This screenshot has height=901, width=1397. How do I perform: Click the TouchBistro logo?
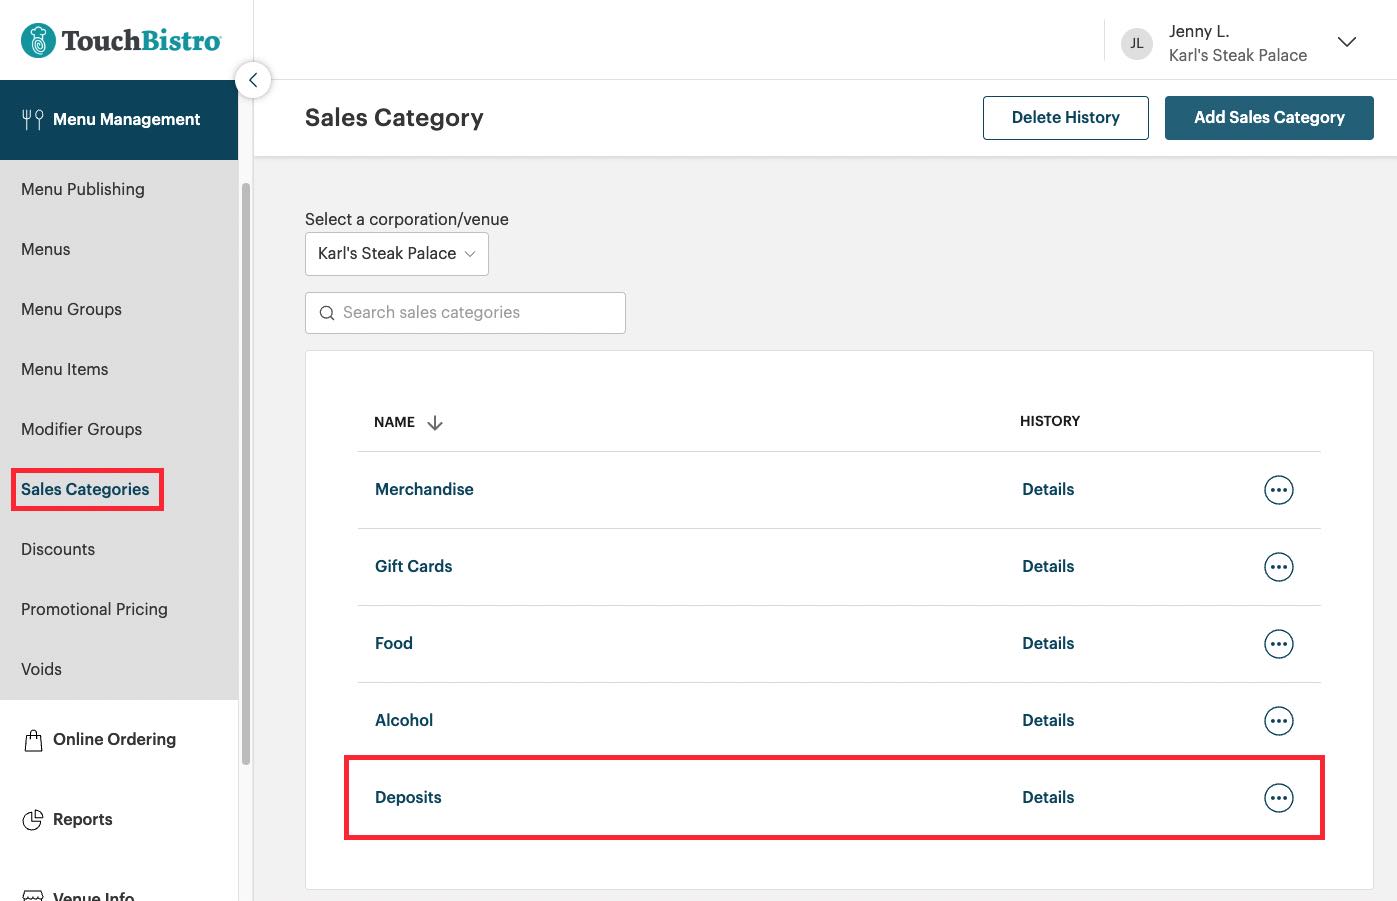(120, 40)
